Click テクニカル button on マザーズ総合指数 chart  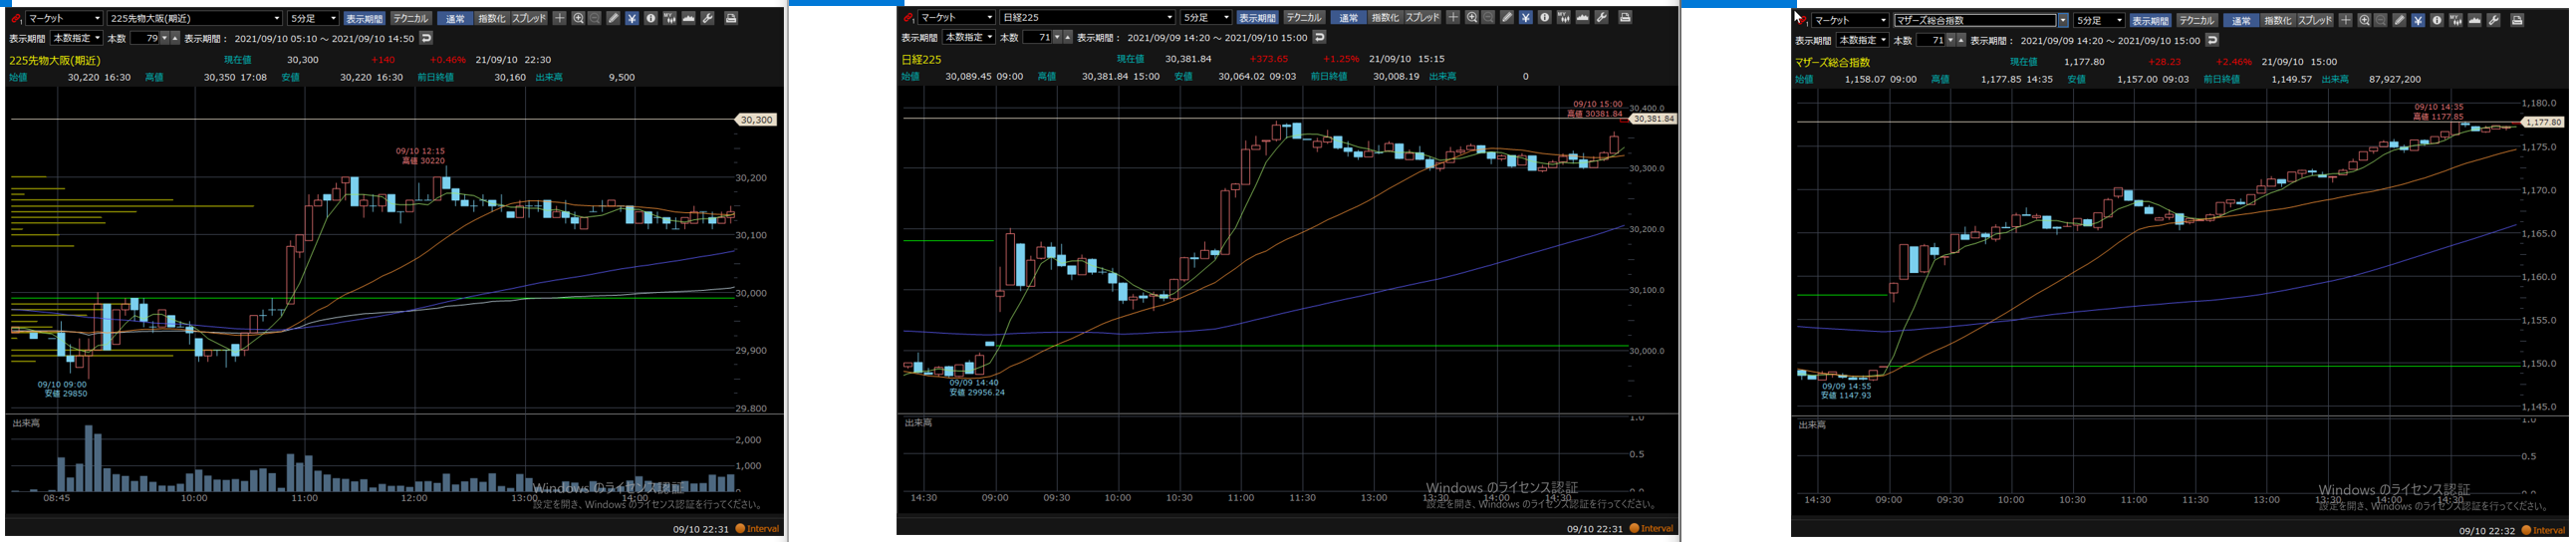coord(2196,20)
